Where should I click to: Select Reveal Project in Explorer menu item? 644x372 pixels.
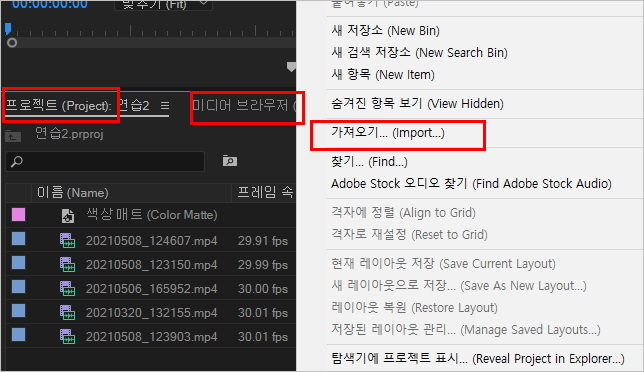point(478,359)
